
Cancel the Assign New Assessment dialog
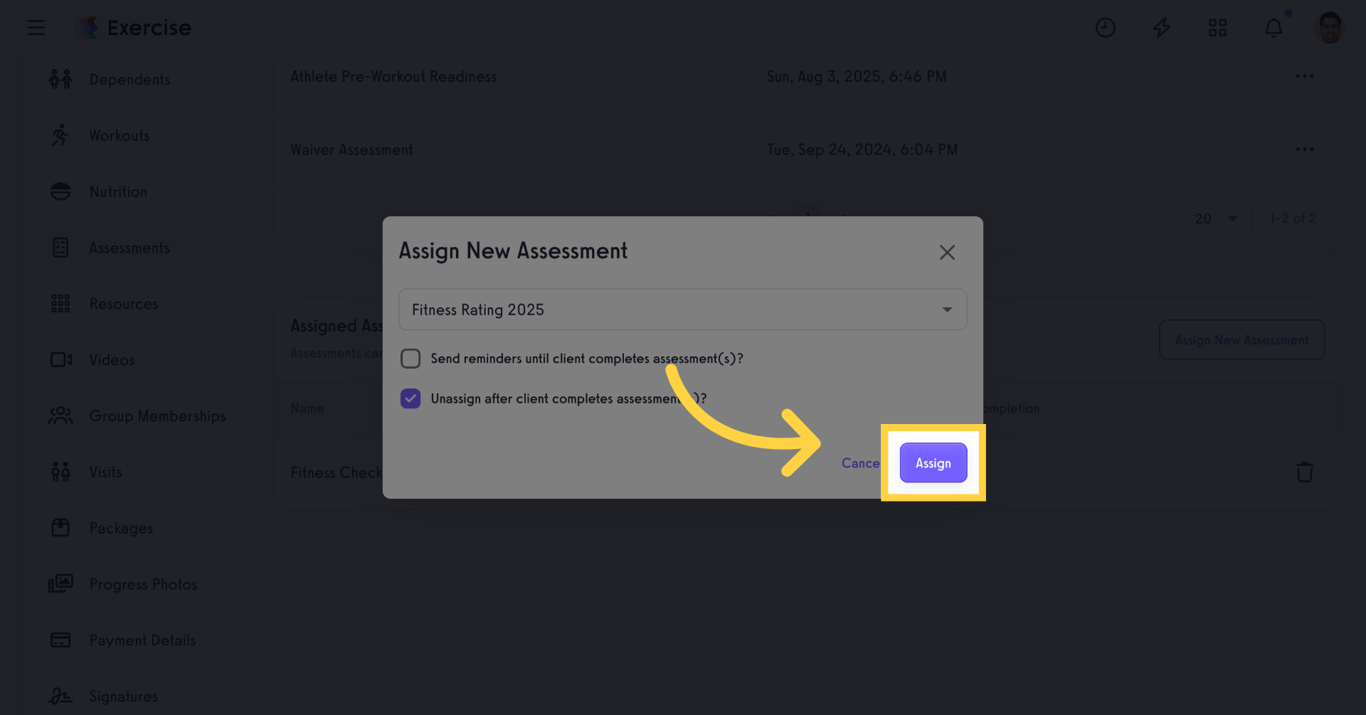click(859, 462)
